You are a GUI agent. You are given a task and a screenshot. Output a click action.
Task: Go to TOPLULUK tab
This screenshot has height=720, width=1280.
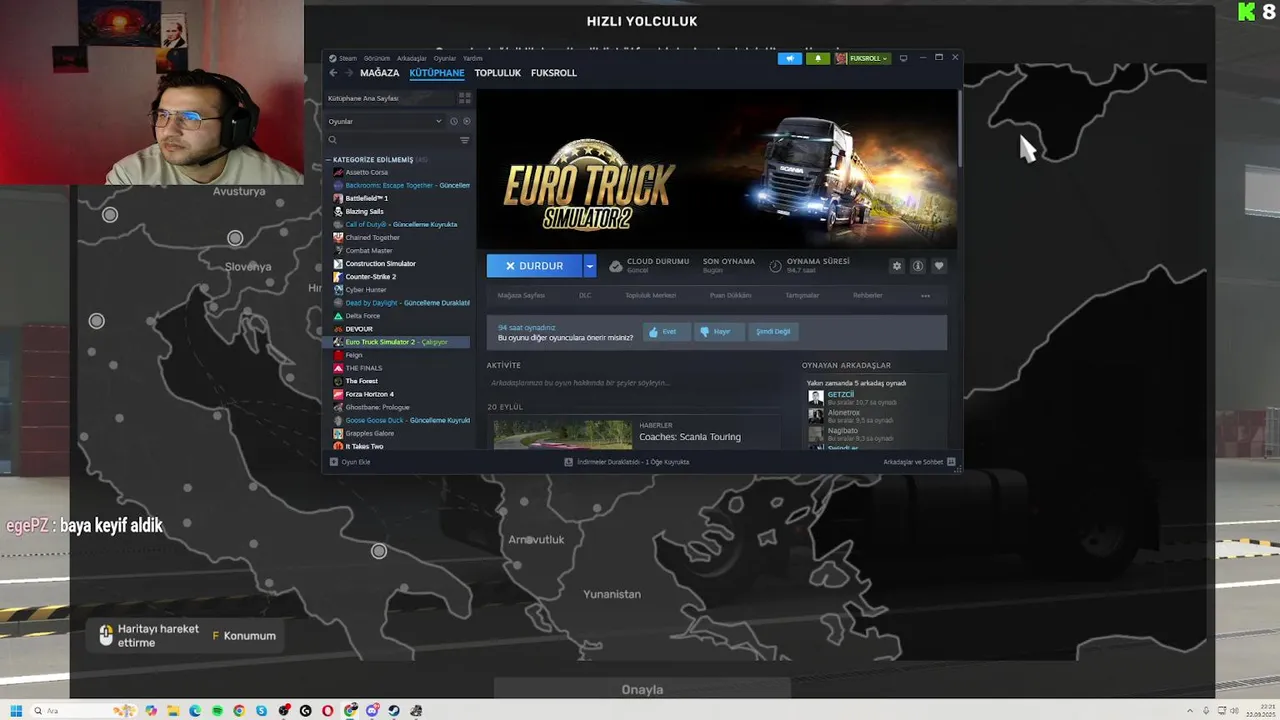[498, 73]
